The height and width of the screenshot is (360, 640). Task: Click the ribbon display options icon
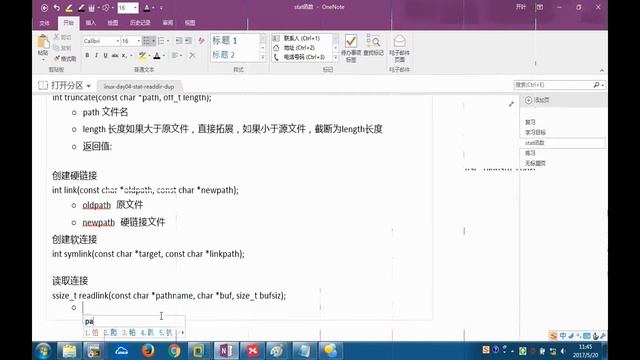540,7
